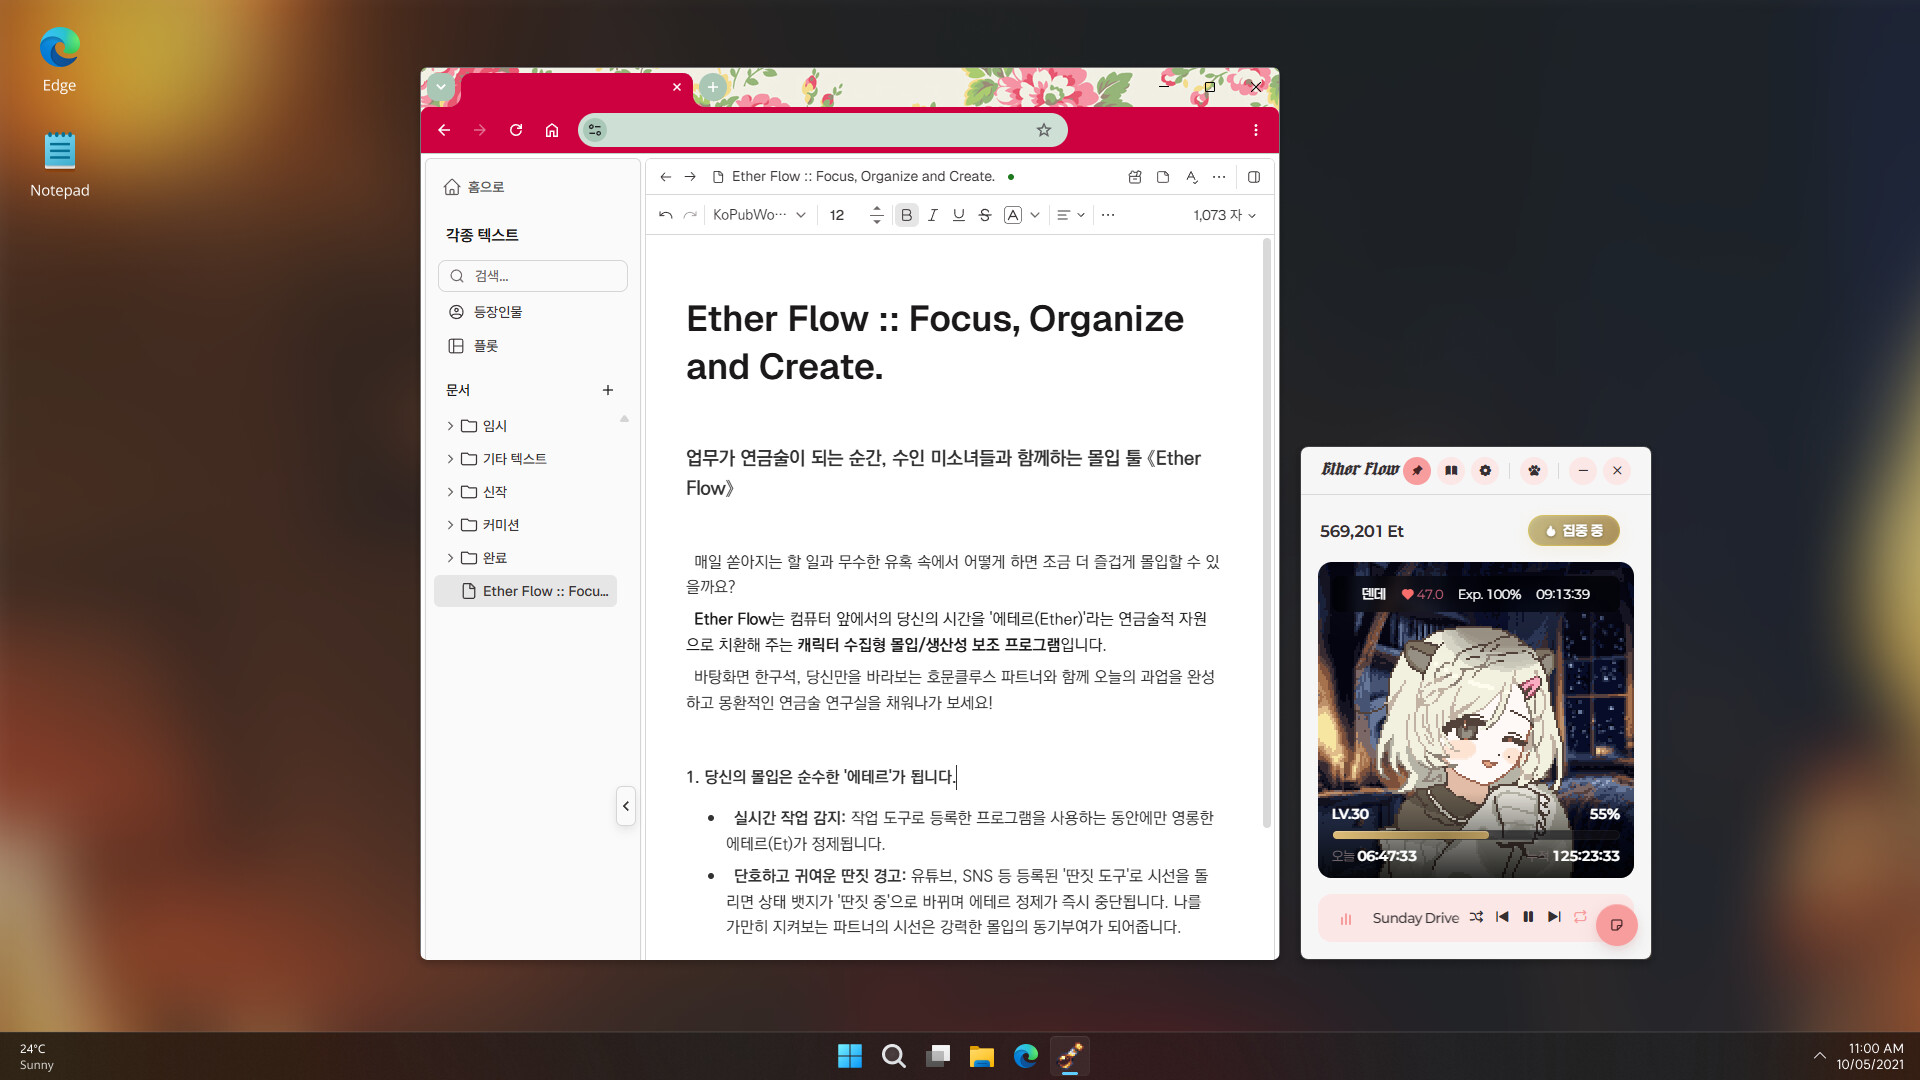Undo the last edit in the editor
The height and width of the screenshot is (1080, 1920).
coord(666,215)
